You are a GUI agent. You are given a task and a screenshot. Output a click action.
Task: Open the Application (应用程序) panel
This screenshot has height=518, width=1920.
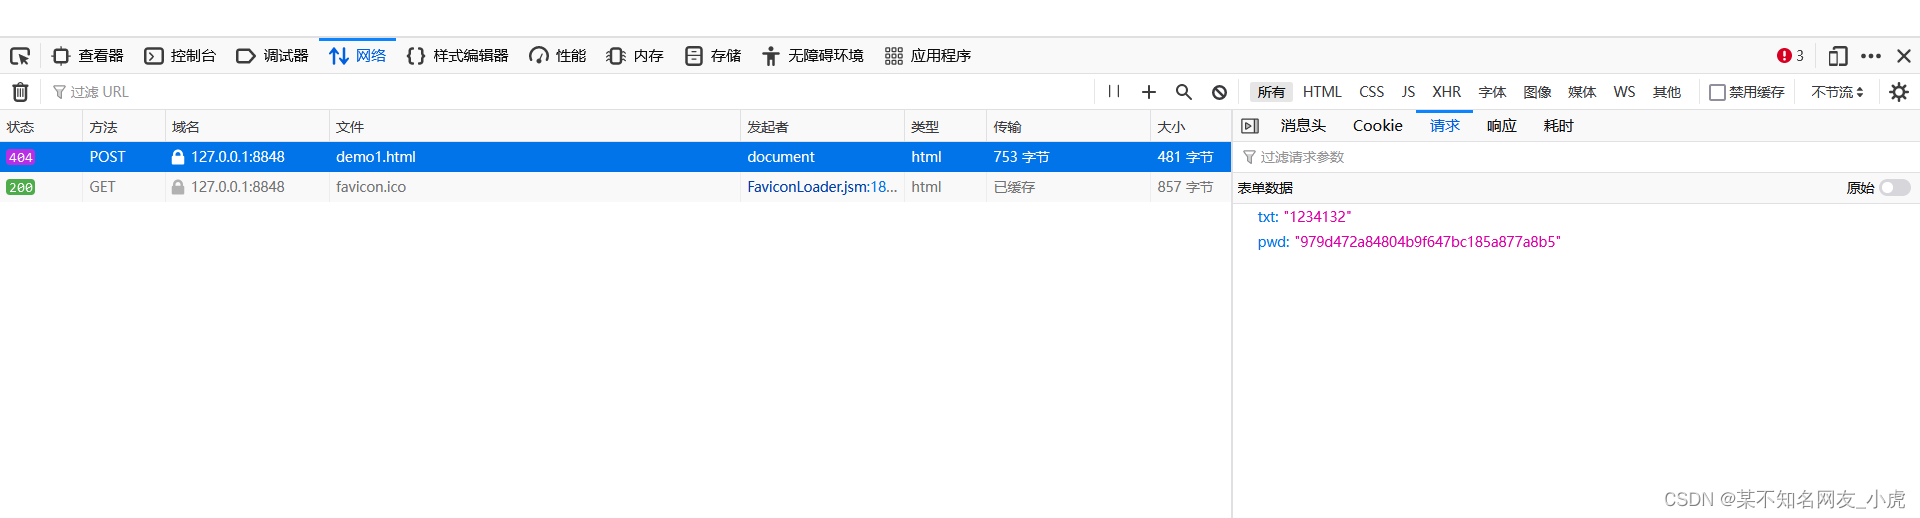point(927,56)
